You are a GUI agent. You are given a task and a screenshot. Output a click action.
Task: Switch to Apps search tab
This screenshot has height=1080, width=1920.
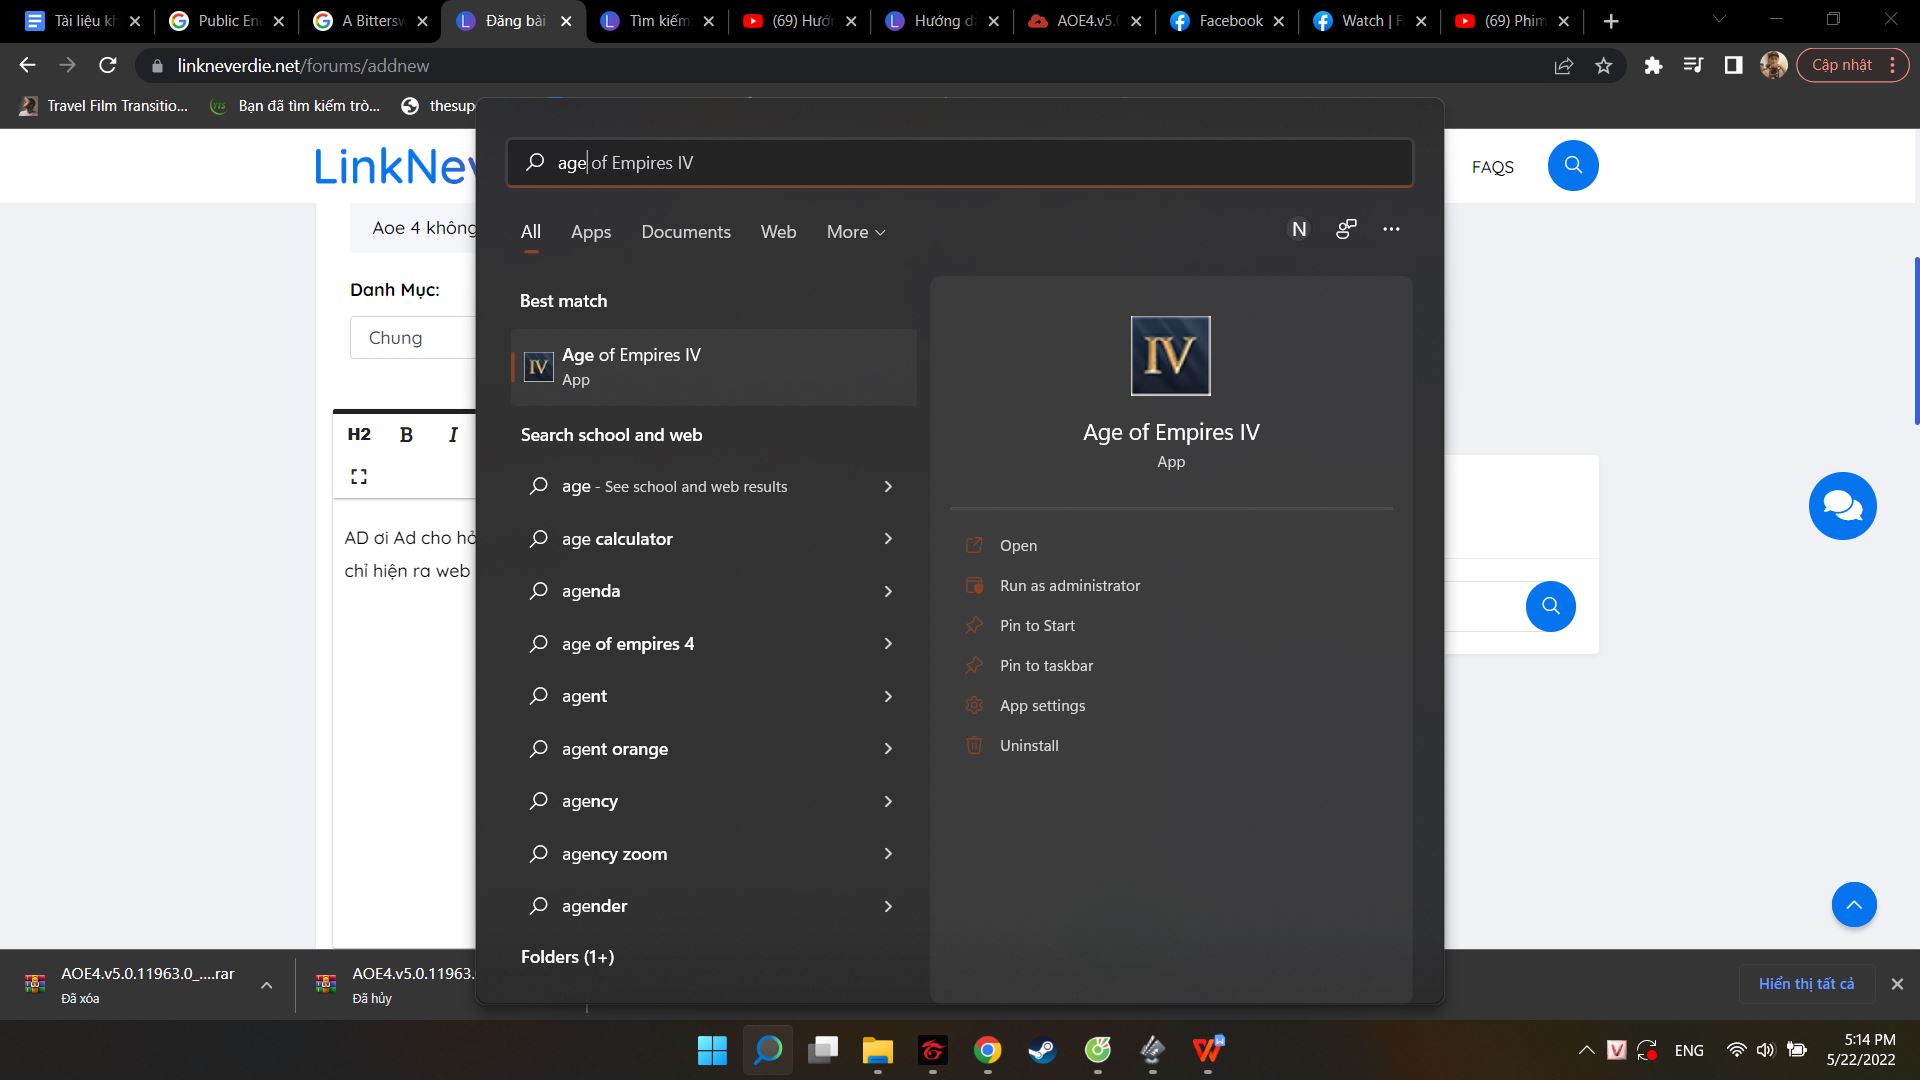click(591, 232)
